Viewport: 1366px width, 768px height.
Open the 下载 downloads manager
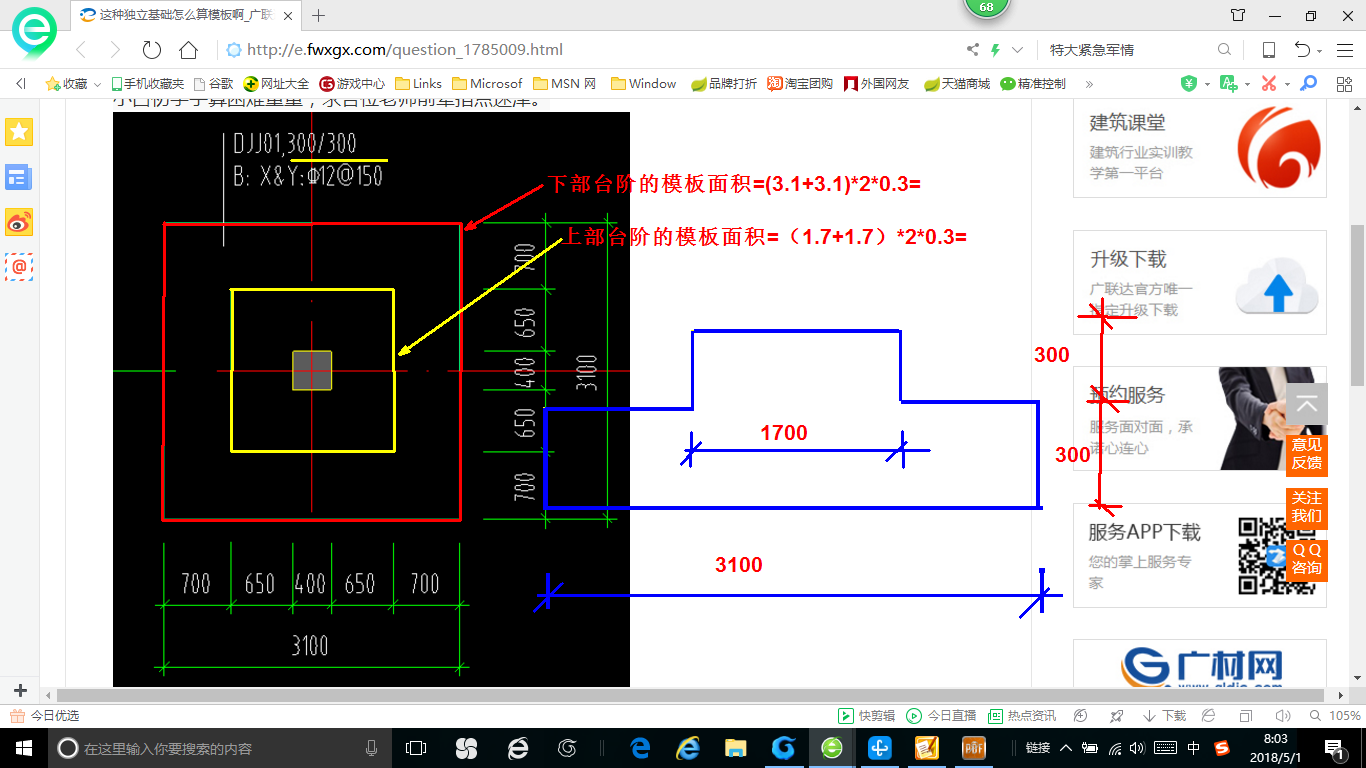(x=1164, y=716)
